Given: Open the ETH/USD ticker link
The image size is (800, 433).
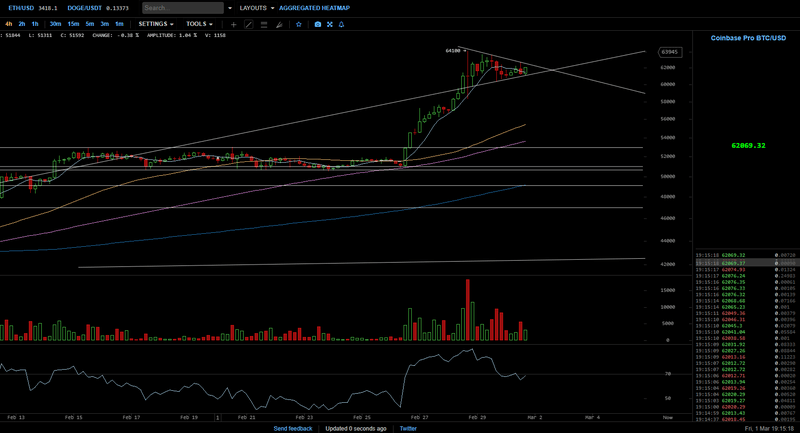Looking at the screenshot, I should tap(19, 8).
